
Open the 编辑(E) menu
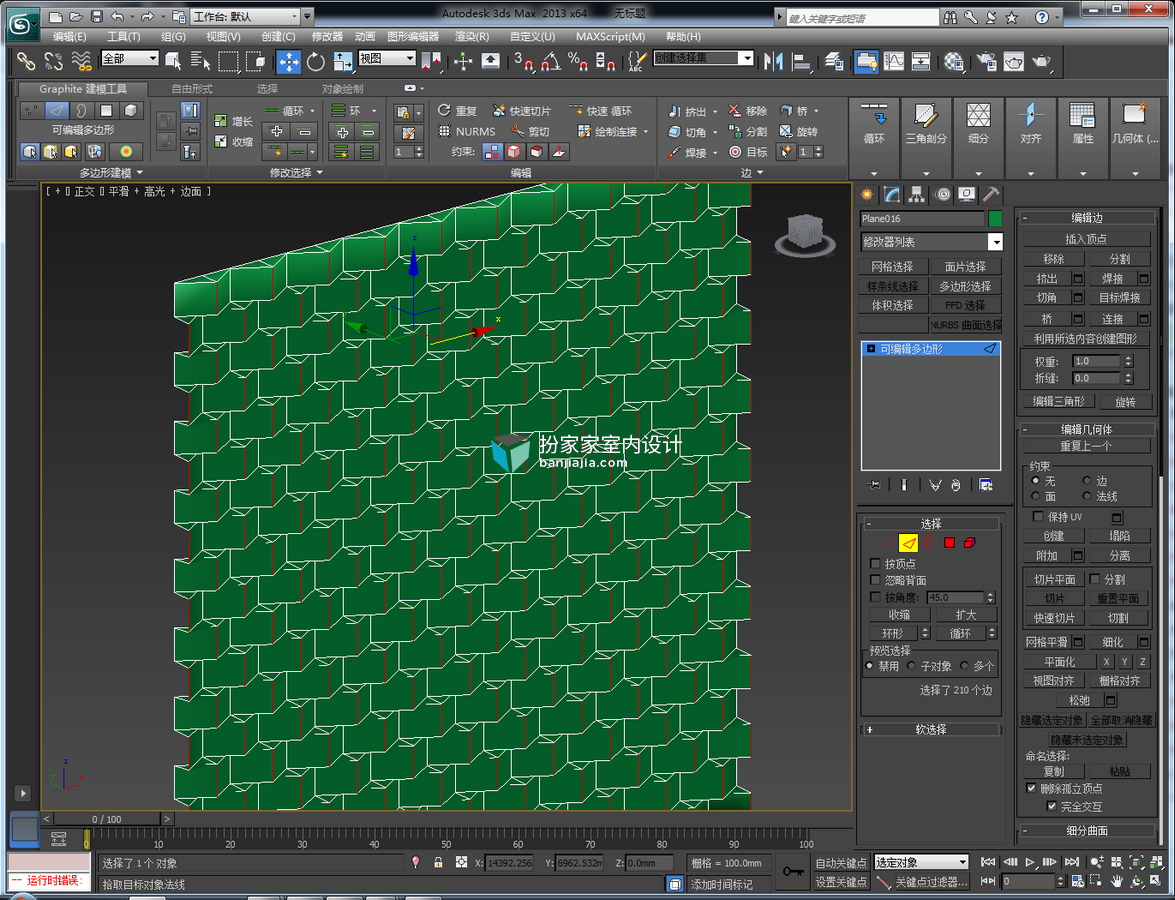(x=69, y=36)
